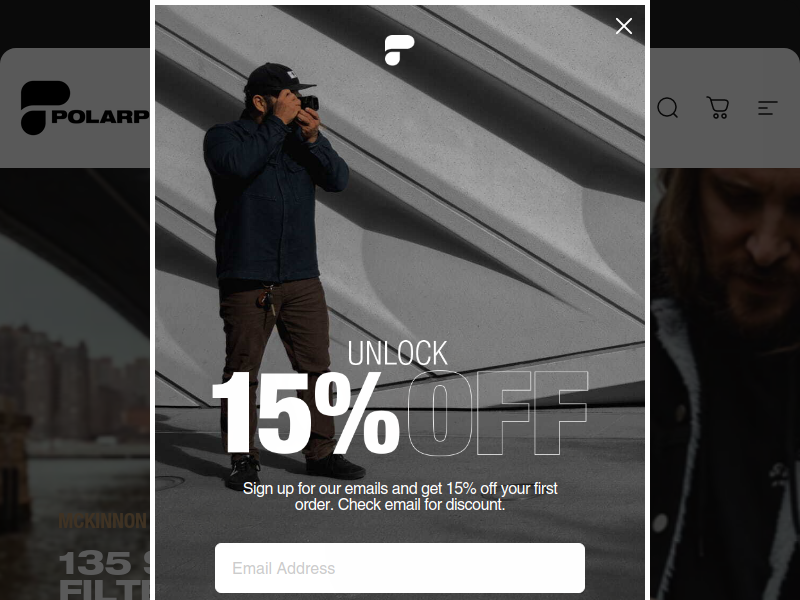800x600 pixels.
Task: Close the 15% off popup
Action: click(x=623, y=26)
